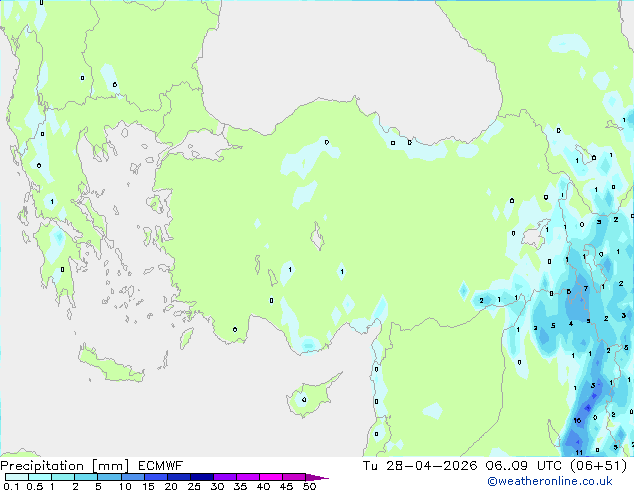Click the legend scale label '0.1'
Viewport: 634px width, 490px height.
click(x=11, y=486)
